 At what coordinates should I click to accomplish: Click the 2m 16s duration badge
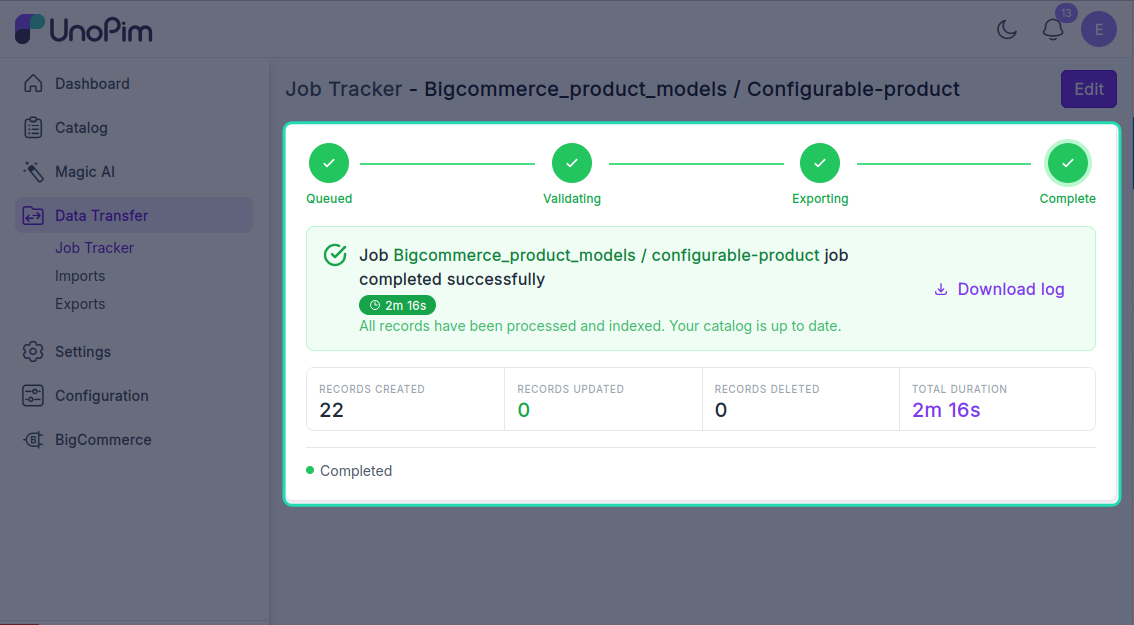tap(398, 305)
